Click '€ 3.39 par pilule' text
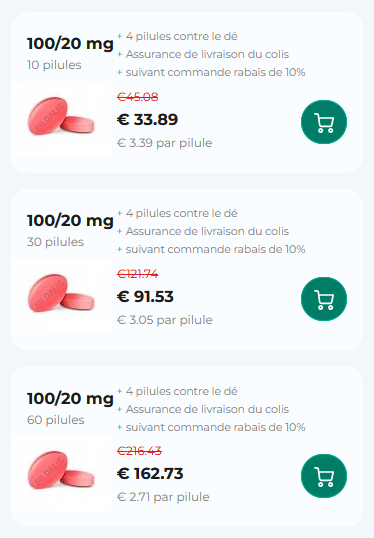Image resolution: width=374 pixels, height=538 pixels. [x=165, y=143]
